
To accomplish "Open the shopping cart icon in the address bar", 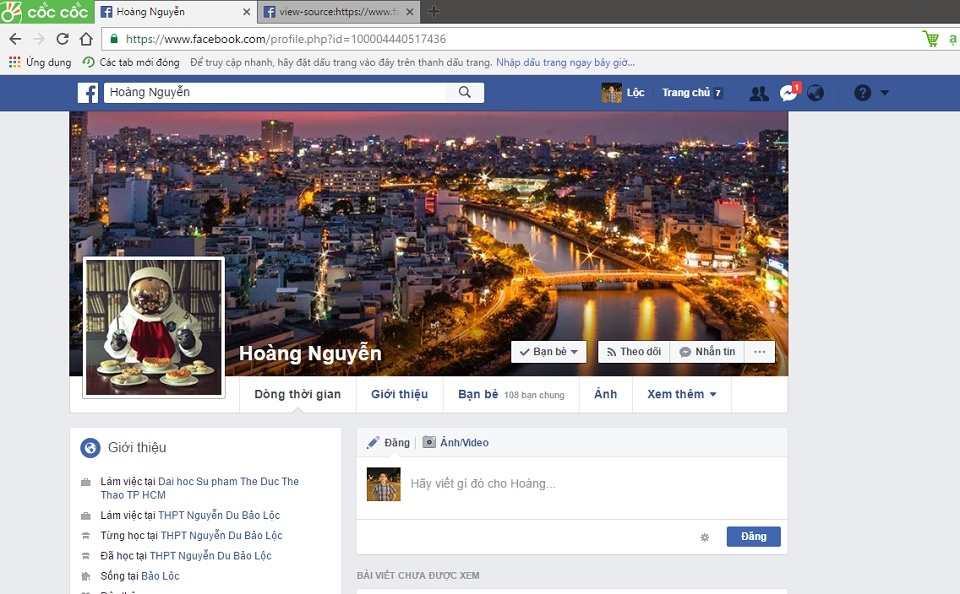I will (931, 39).
